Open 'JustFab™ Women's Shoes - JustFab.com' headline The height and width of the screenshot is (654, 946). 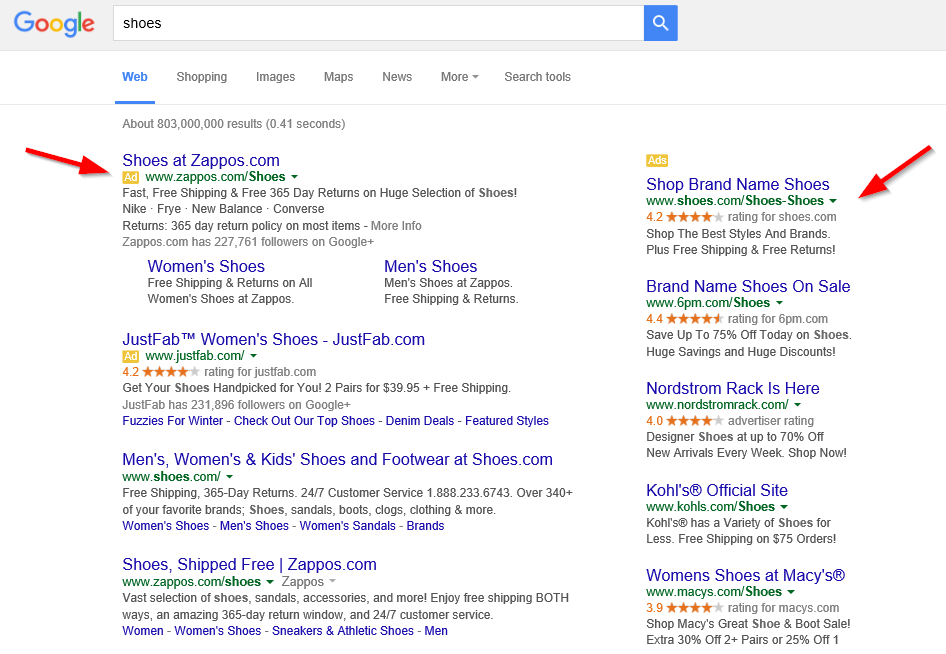click(x=274, y=339)
